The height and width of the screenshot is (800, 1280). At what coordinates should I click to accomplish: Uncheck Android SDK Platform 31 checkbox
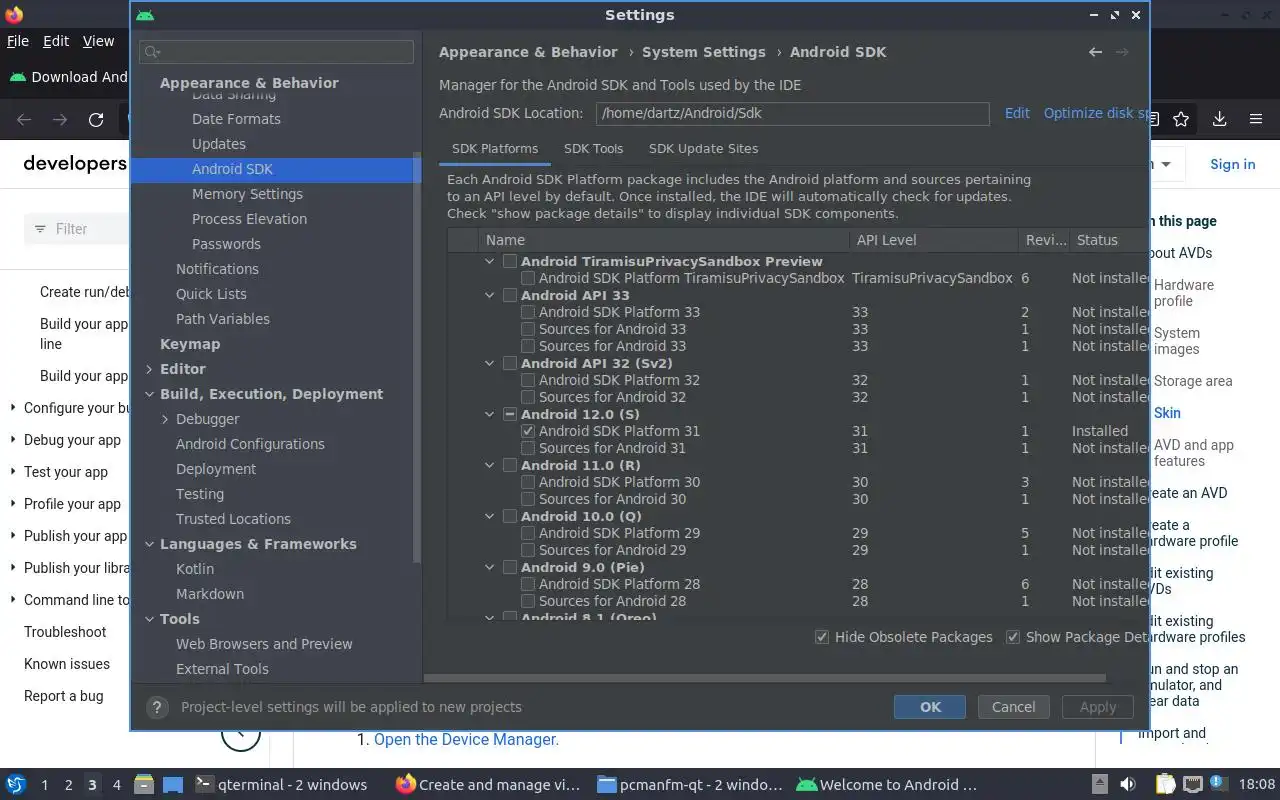click(x=528, y=431)
